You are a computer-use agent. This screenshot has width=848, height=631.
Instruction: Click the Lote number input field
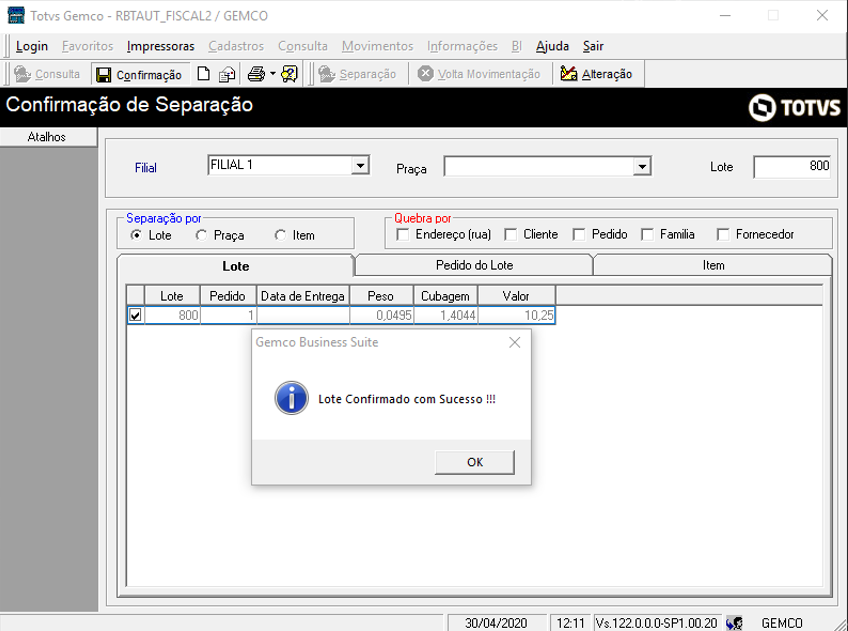pos(792,167)
